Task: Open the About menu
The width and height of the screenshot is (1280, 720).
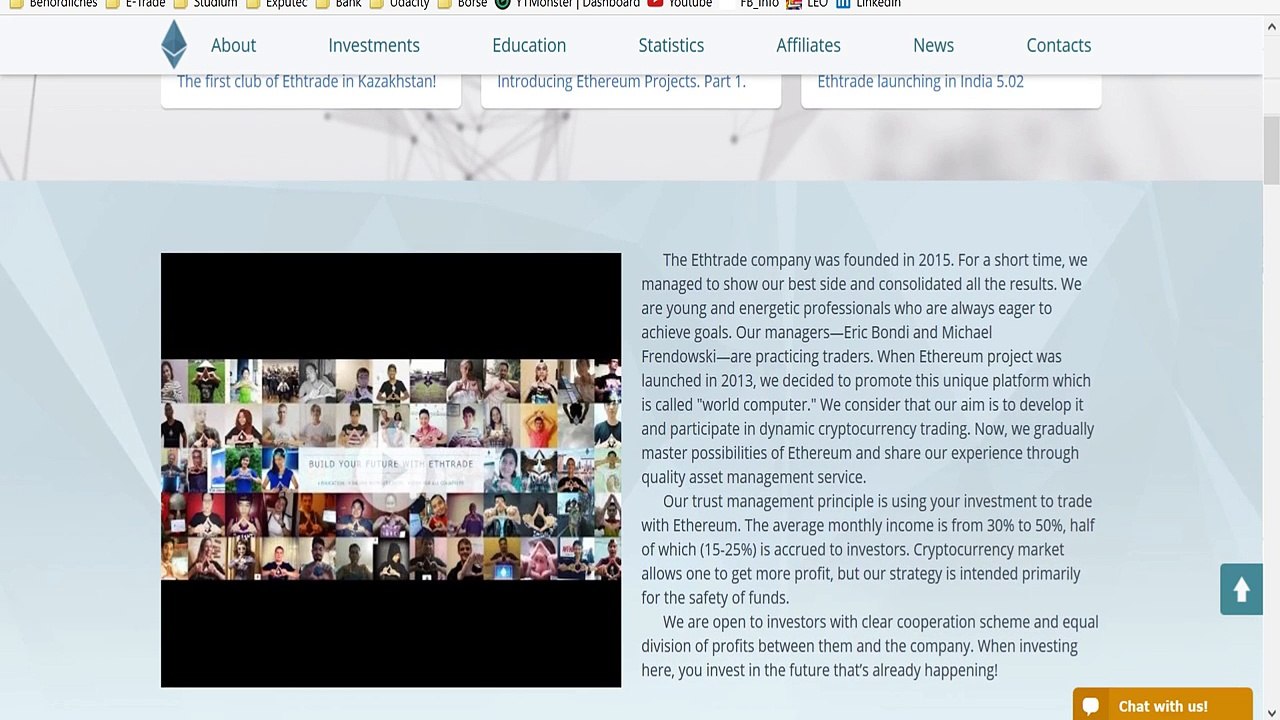Action: 233,45
